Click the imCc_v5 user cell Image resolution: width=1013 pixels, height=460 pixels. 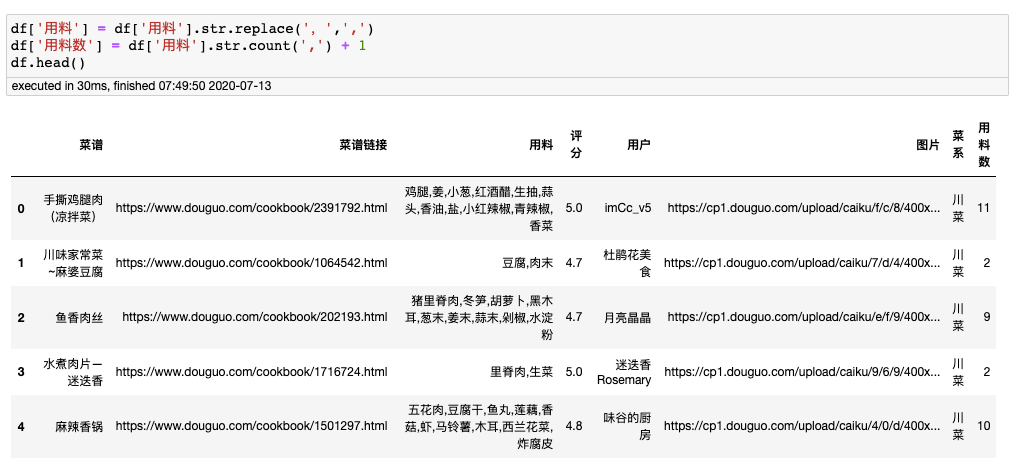[627, 208]
